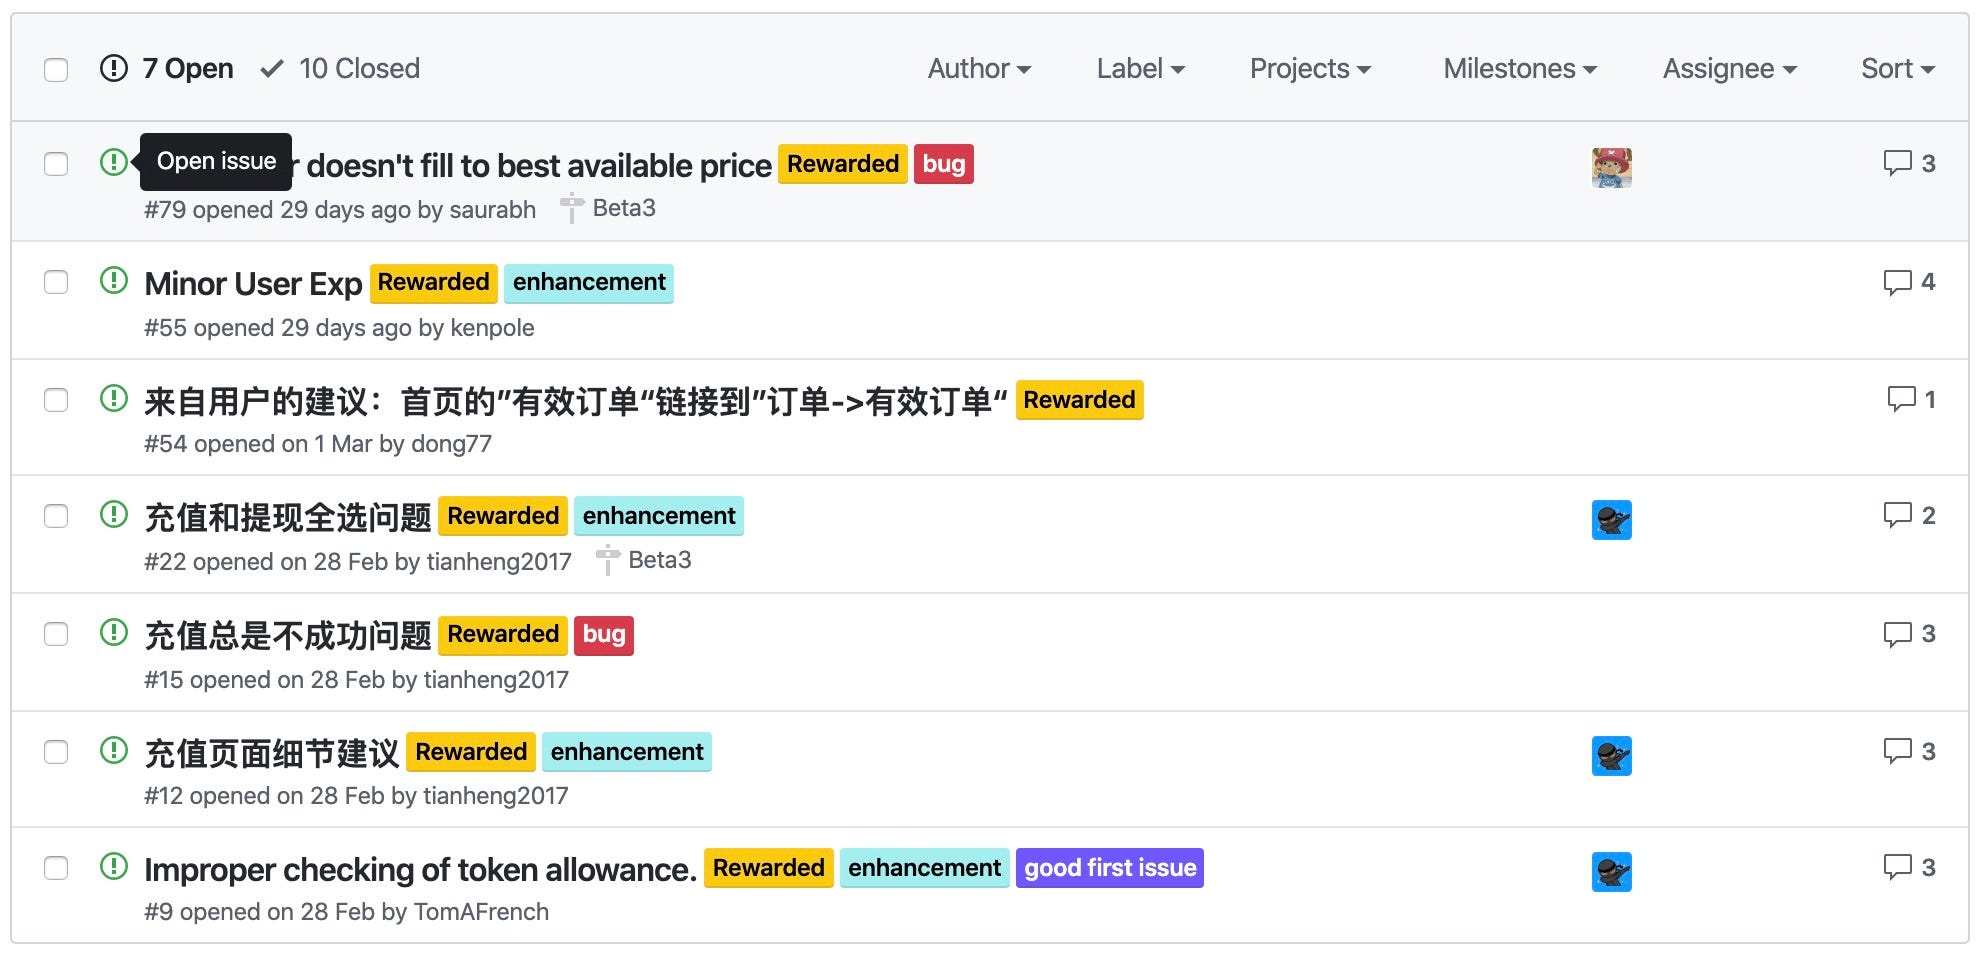The image size is (1982, 960).
Task: Click assignee avatar on issue #79
Action: (x=1612, y=168)
